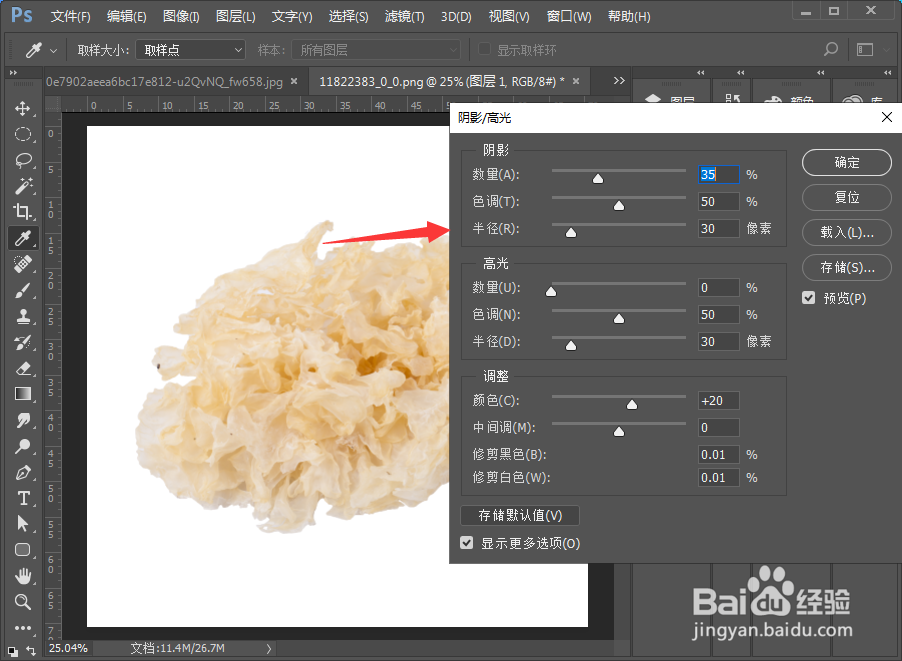Click the Reset (复位) button
This screenshot has height=661, width=902.
point(847,198)
